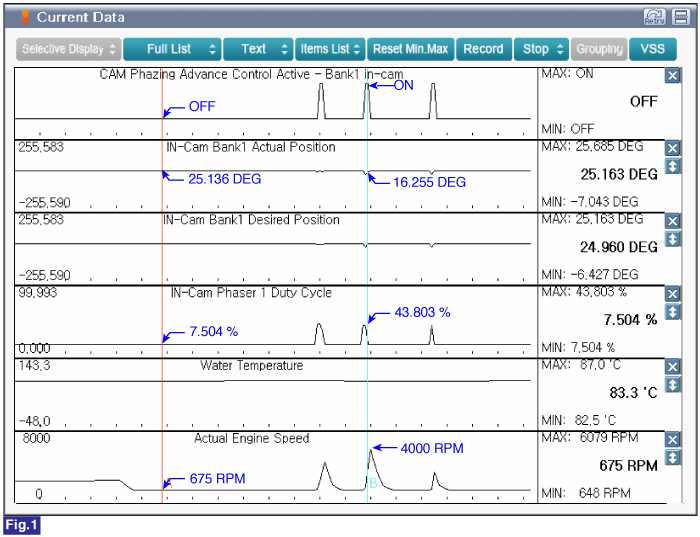
Task: Close the Water Temperature graph
Action: click(672, 367)
